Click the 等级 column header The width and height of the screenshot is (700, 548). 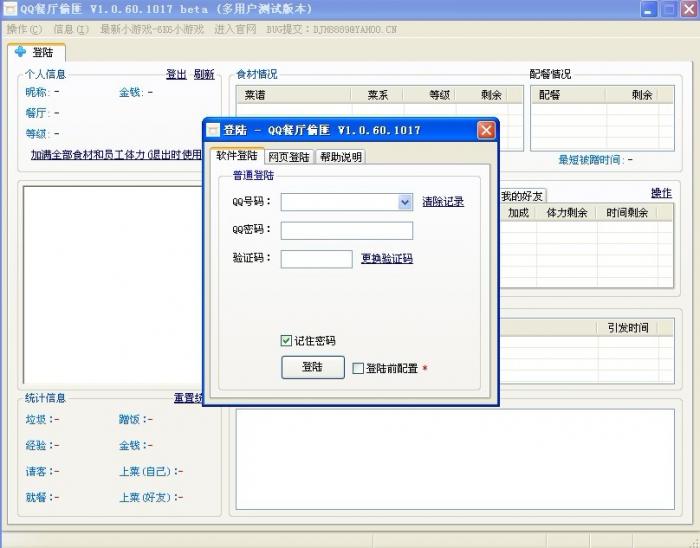pos(429,95)
